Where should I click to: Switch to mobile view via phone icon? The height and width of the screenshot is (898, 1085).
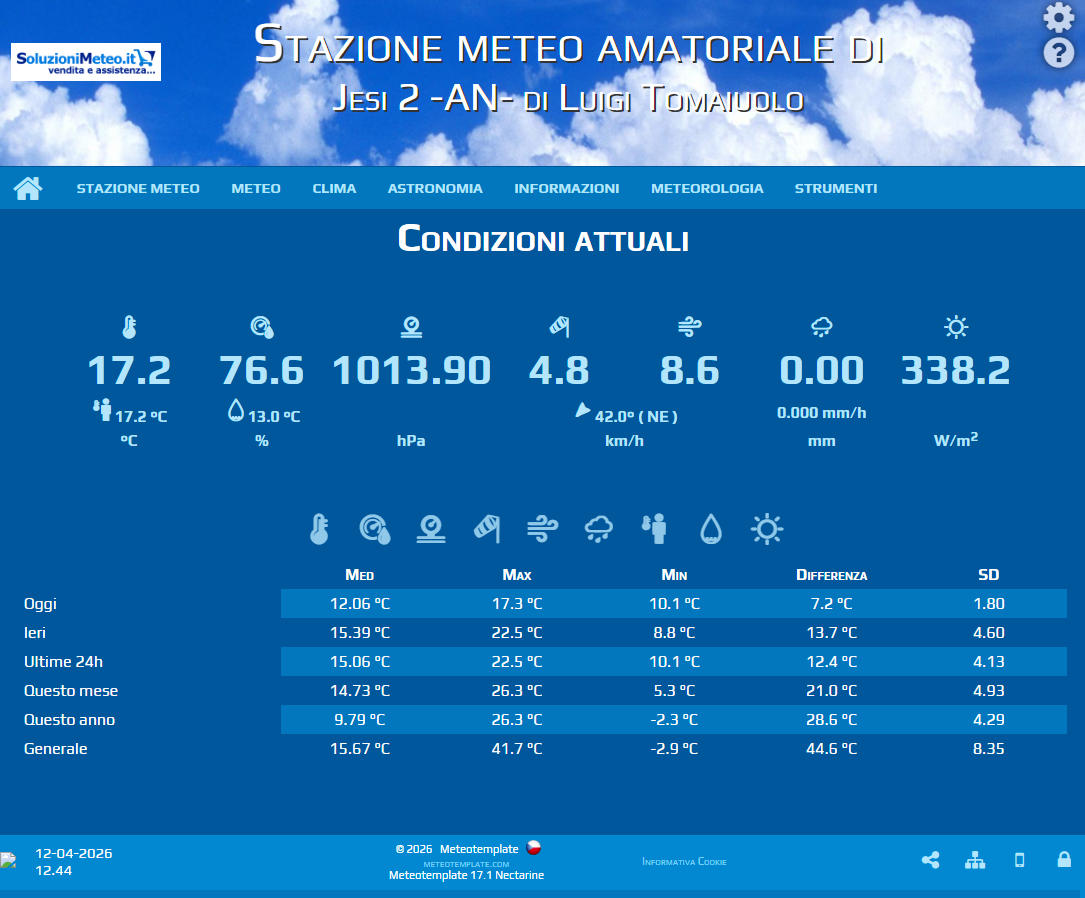click(1020, 860)
